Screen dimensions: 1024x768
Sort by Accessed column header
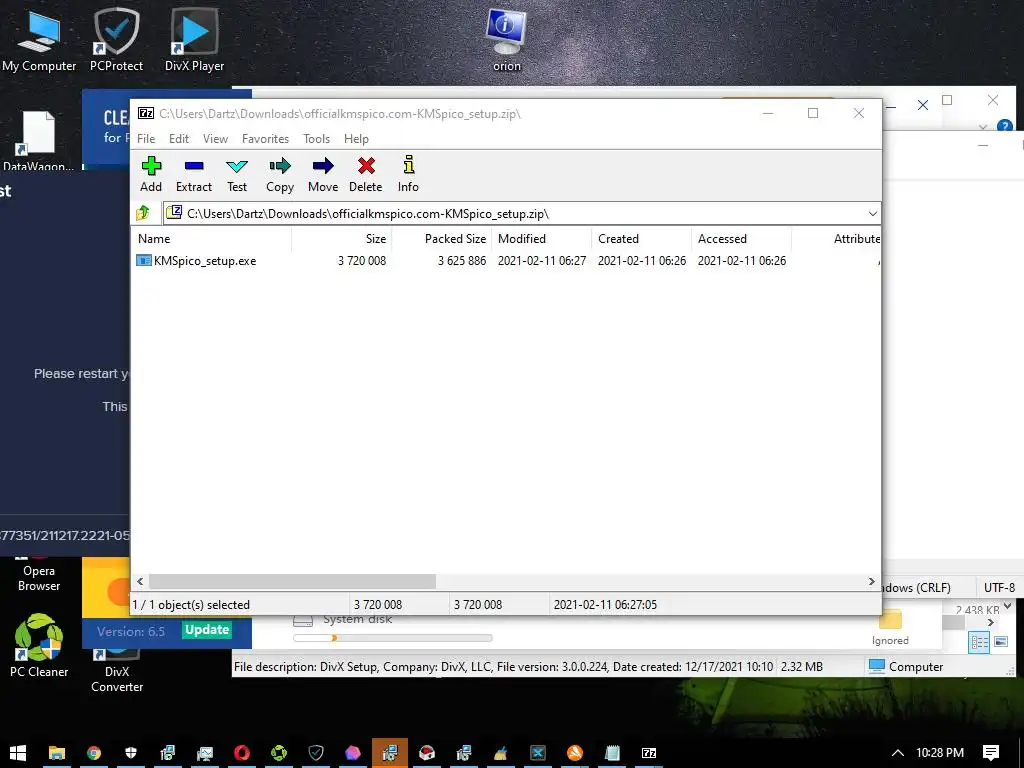(x=742, y=239)
